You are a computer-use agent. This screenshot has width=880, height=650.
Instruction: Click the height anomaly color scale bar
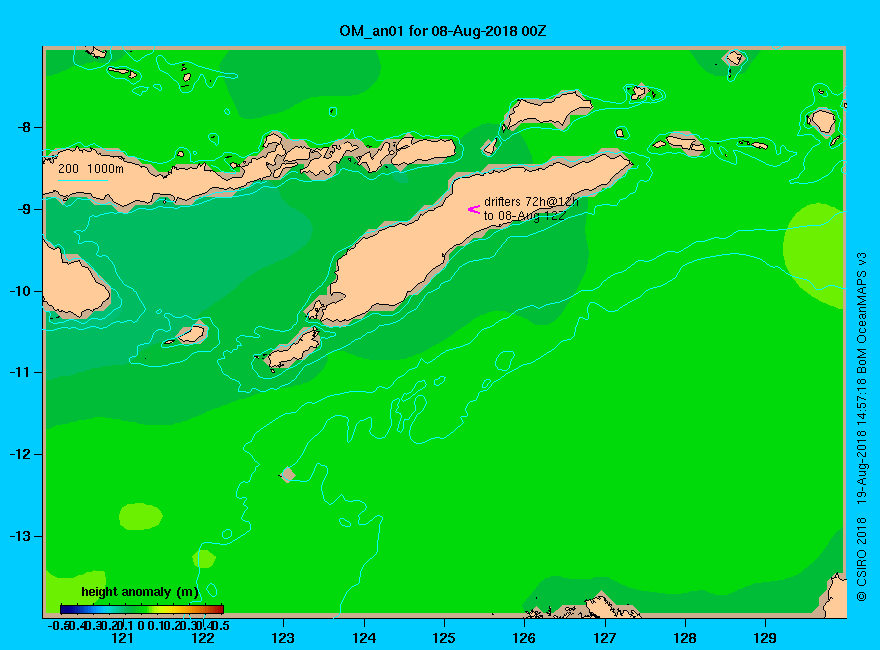tap(142, 609)
